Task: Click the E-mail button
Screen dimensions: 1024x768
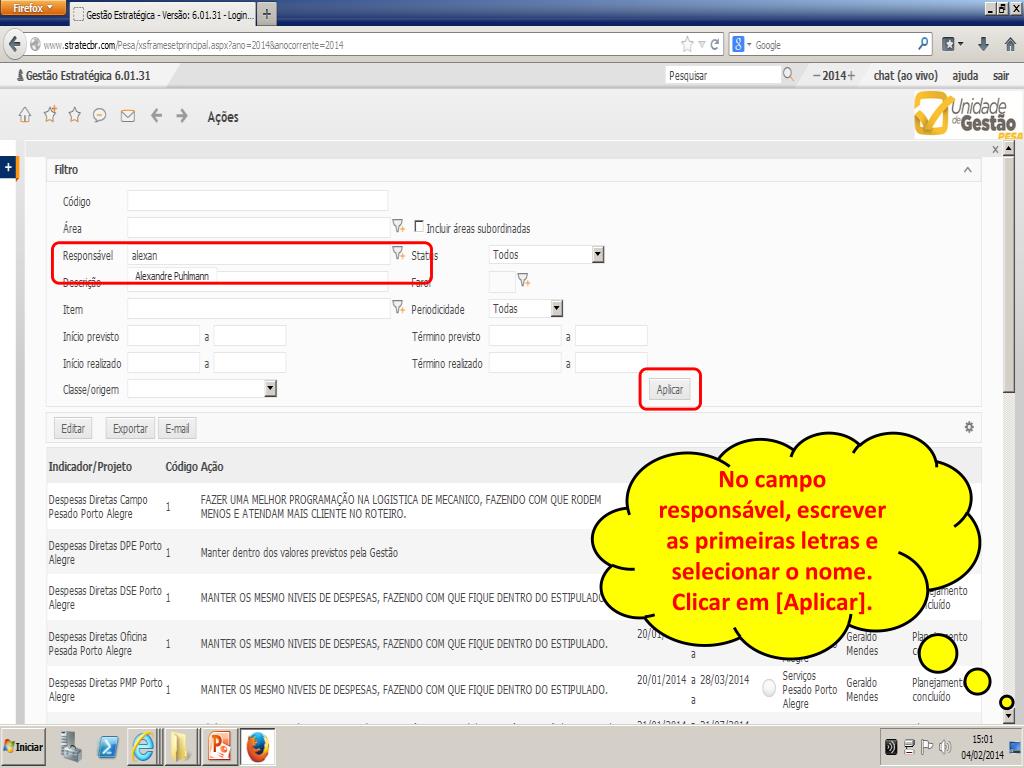Action: 177,428
